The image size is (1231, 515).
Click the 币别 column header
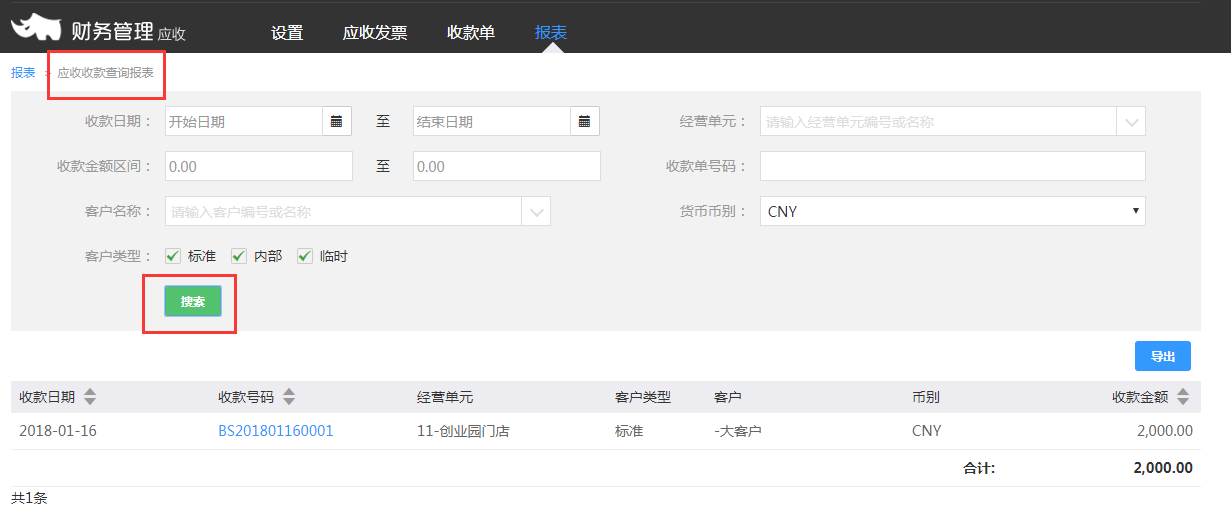click(x=926, y=397)
